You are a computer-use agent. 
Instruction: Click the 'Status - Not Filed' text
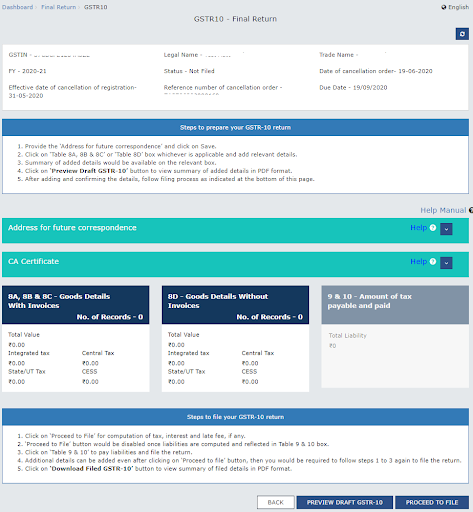pyautogui.click(x=189, y=71)
